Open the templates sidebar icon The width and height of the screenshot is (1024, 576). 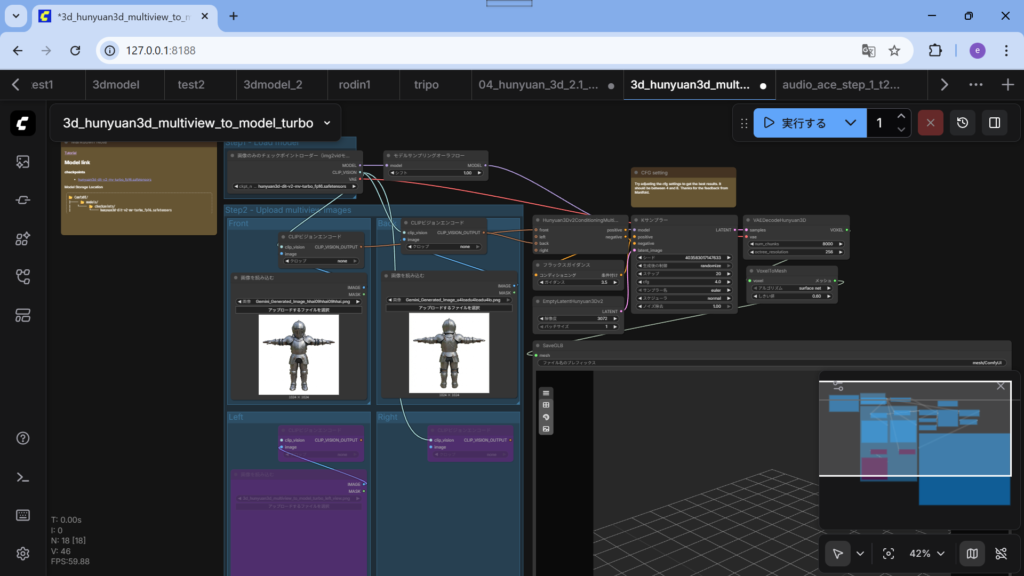pyautogui.click(x=23, y=316)
